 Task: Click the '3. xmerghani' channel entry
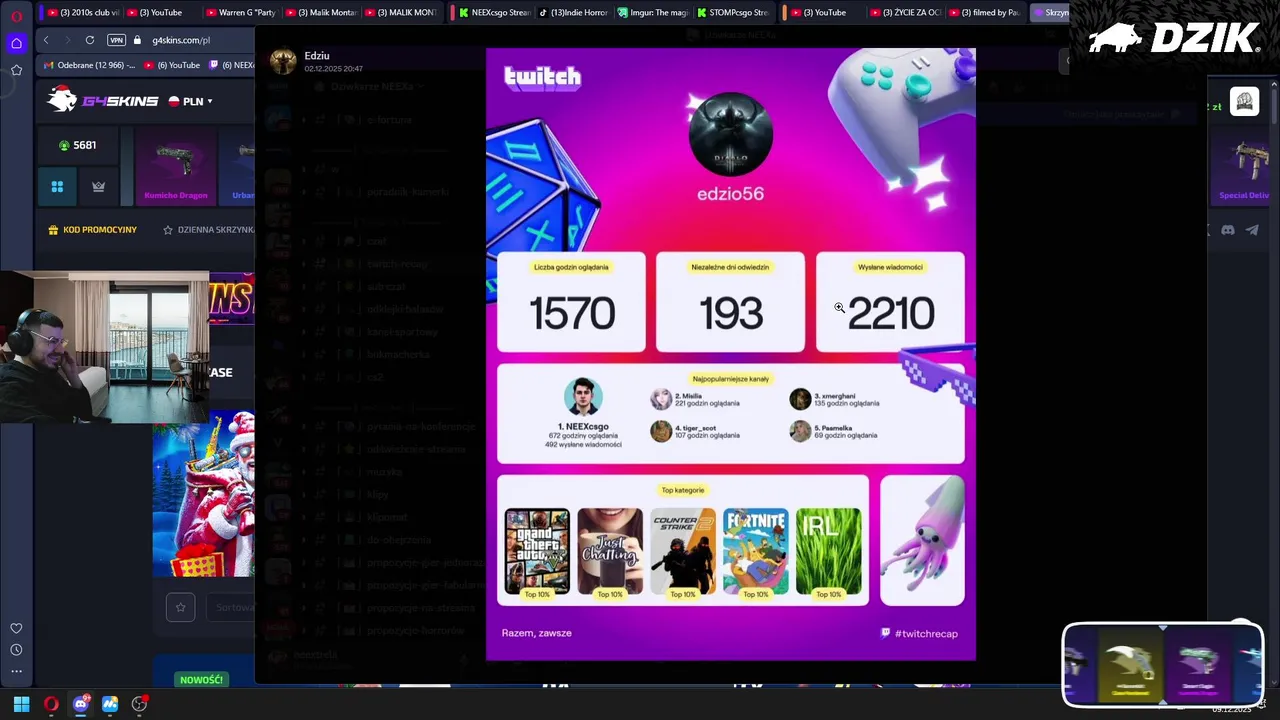coord(834,399)
